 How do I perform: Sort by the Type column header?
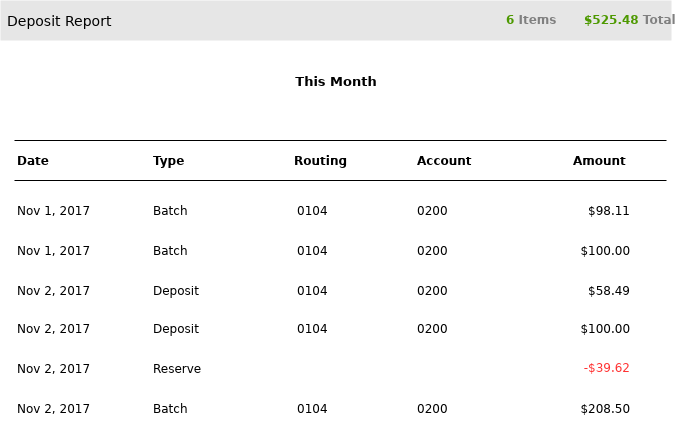[168, 161]
